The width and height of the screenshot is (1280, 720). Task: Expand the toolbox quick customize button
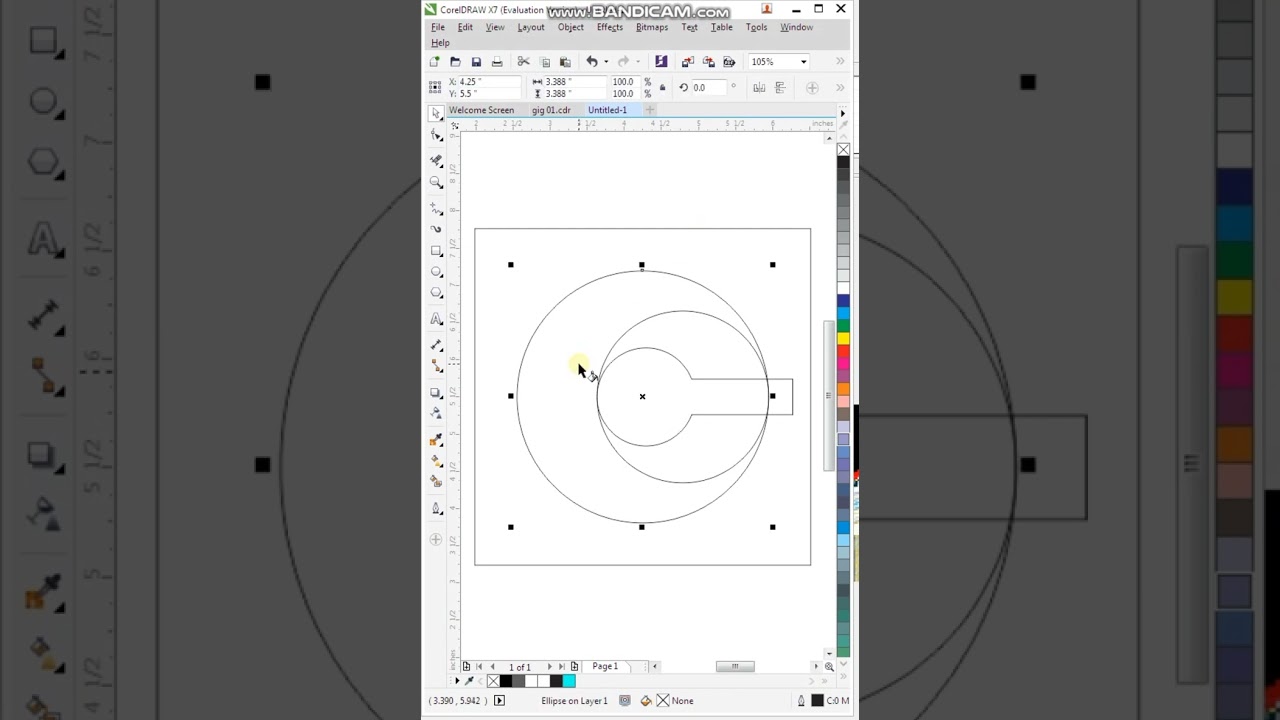click(435, 540)
